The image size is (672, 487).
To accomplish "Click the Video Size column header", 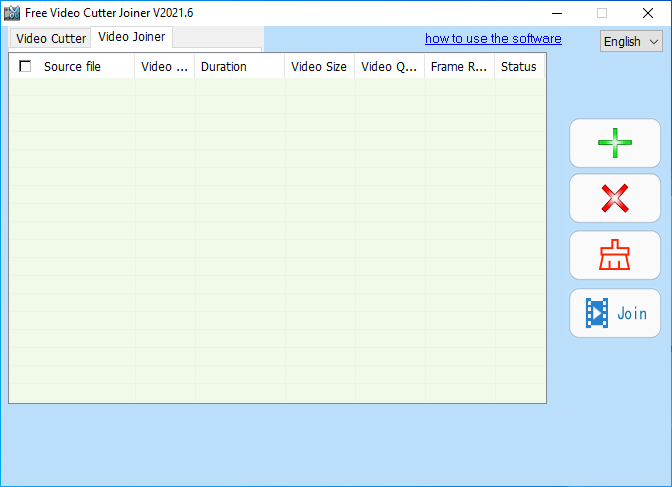I will coord(318,67).
